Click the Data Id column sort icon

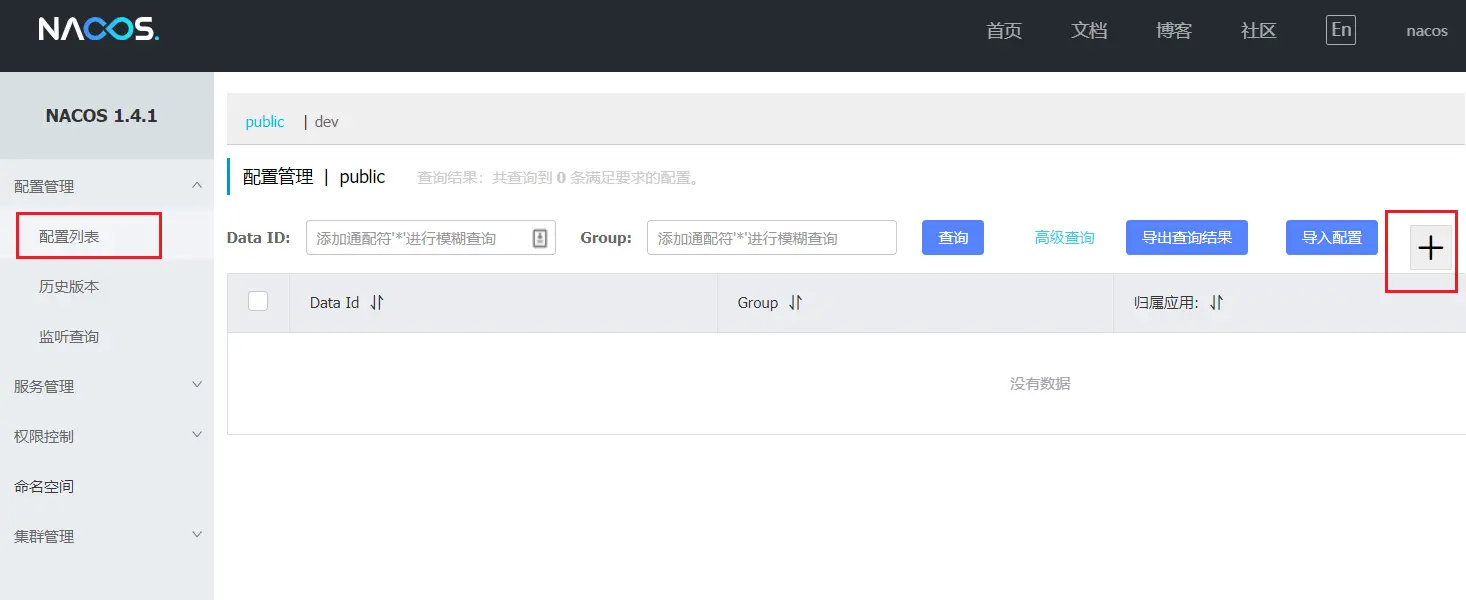tap(376, 302)
